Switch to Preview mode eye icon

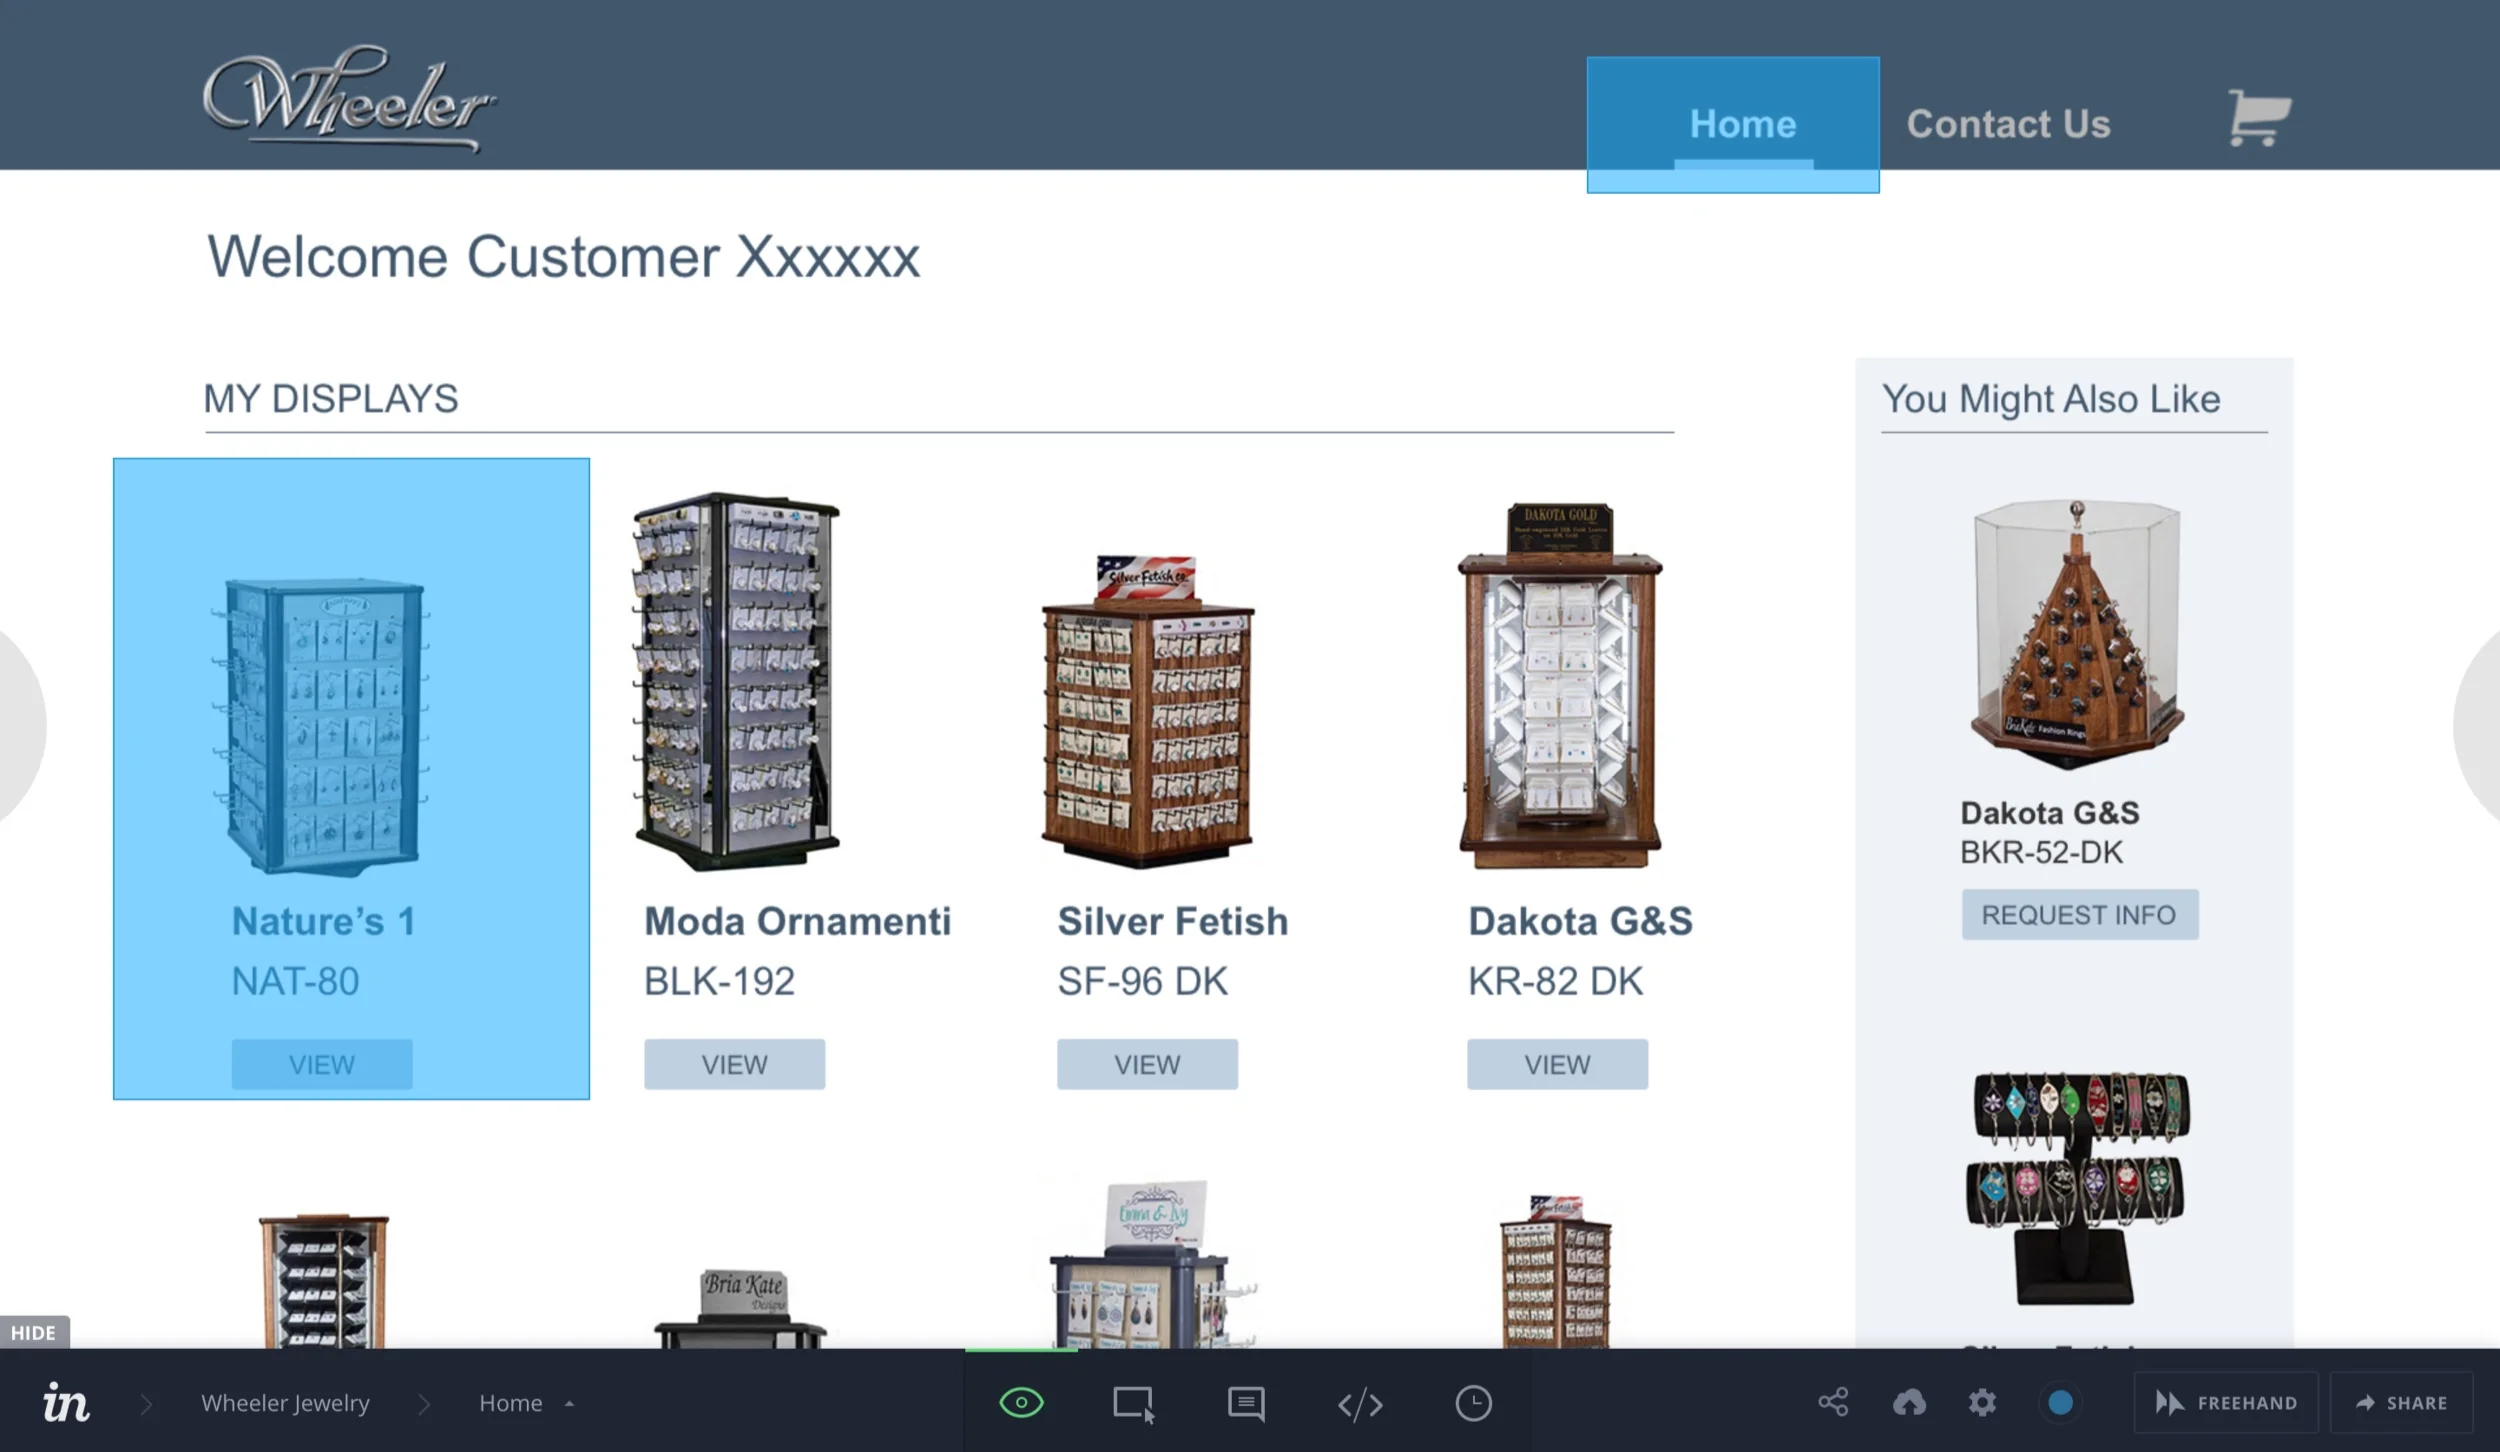(x=1021, y=1403)
